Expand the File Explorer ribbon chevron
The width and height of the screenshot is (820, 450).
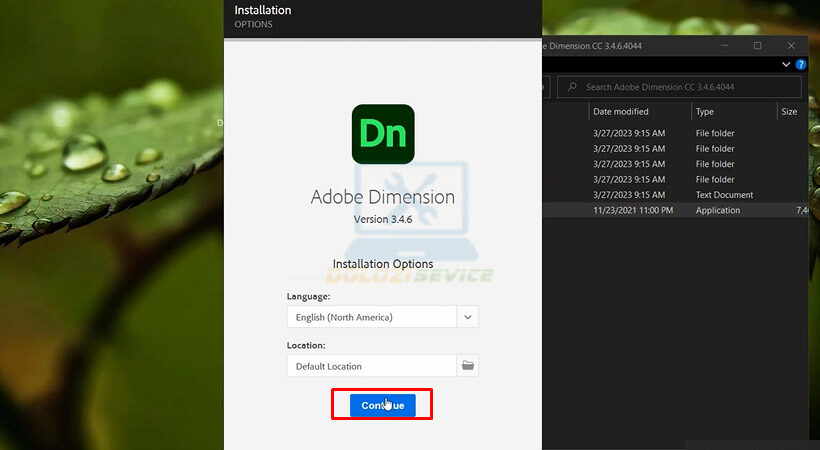785,65
